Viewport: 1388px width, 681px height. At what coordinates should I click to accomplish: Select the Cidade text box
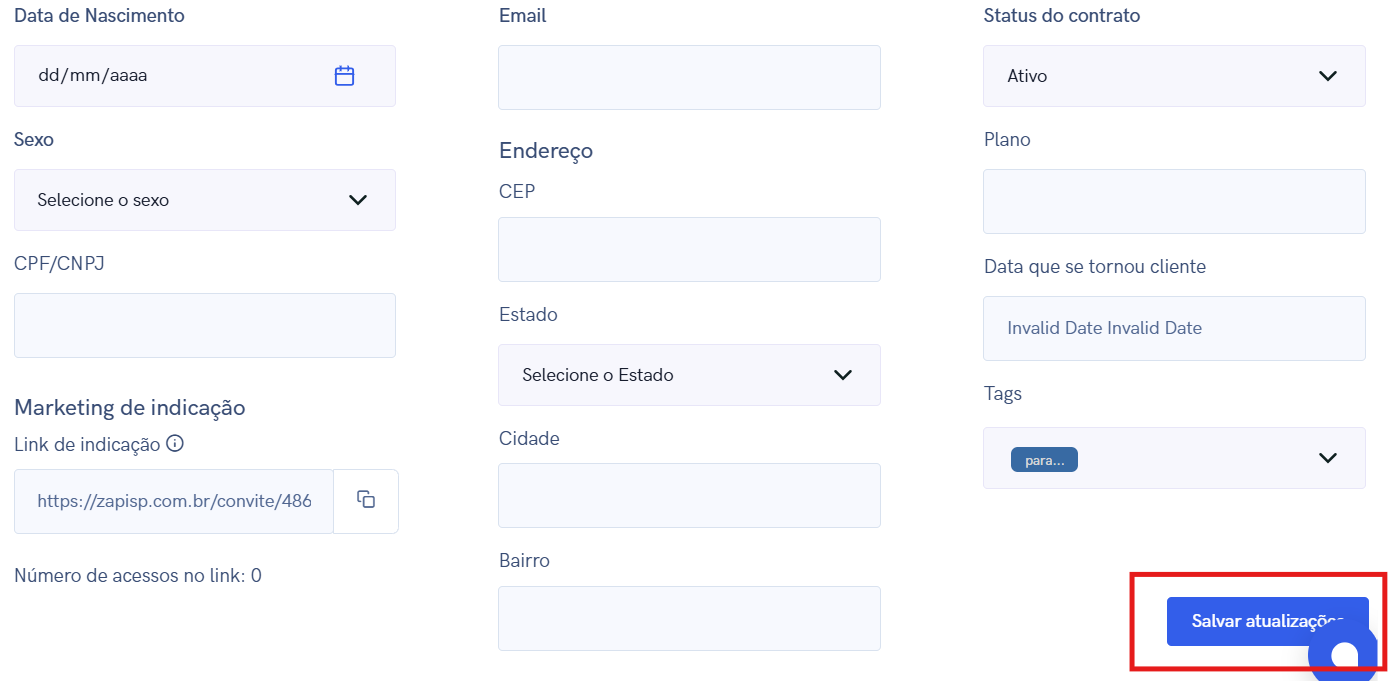coord(689,495)
